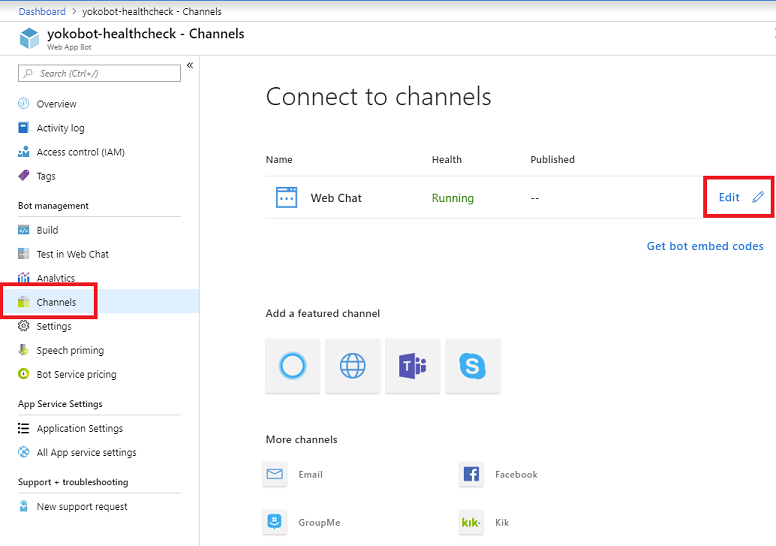Click the Facebook channel label
Viewport: 776px width, 546px height.
[516, 474]
